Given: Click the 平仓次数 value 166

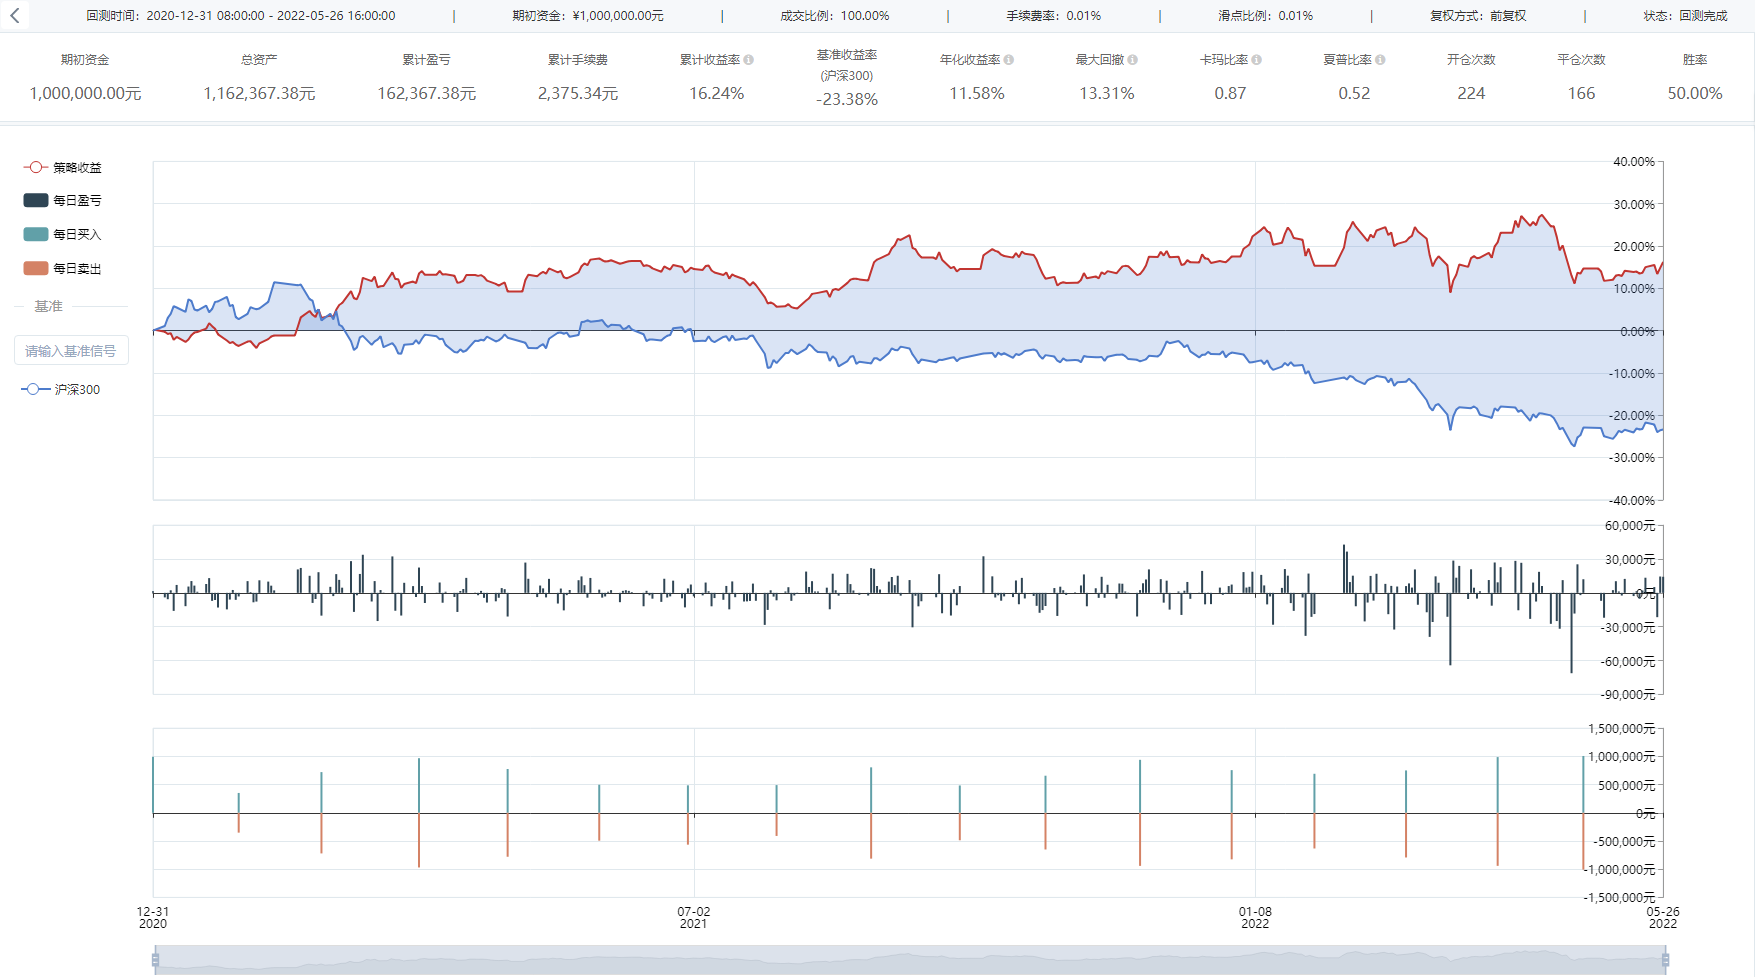Looking at the screenshot, I should [1581, 93].
